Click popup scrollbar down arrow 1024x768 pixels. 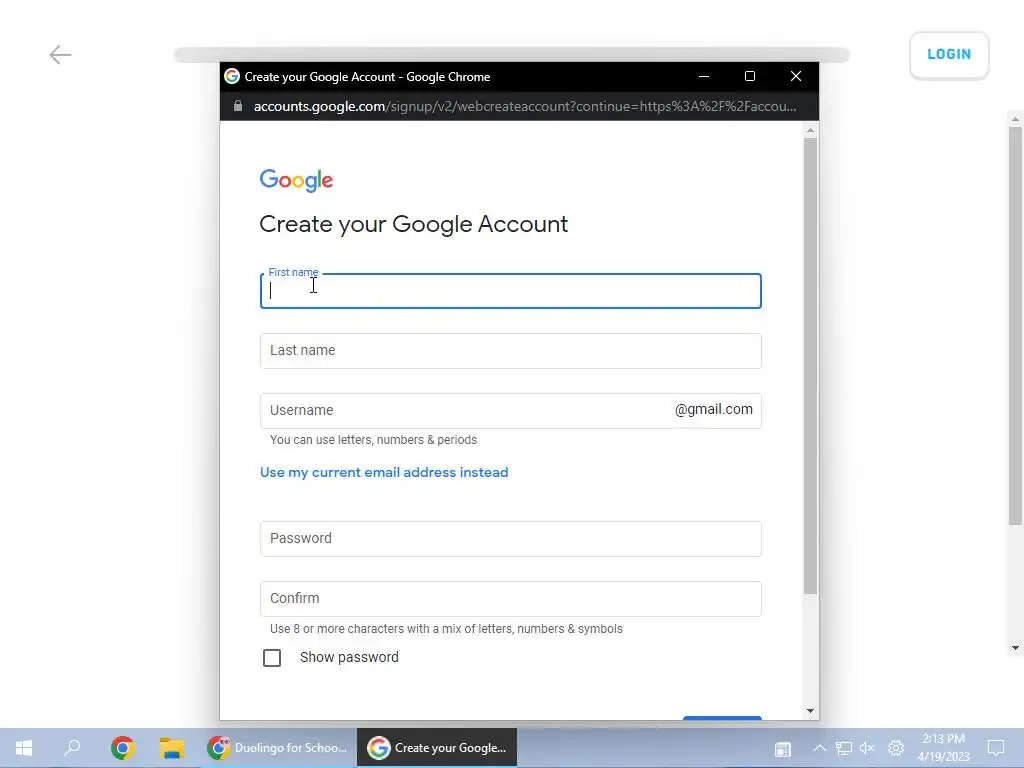810,711
